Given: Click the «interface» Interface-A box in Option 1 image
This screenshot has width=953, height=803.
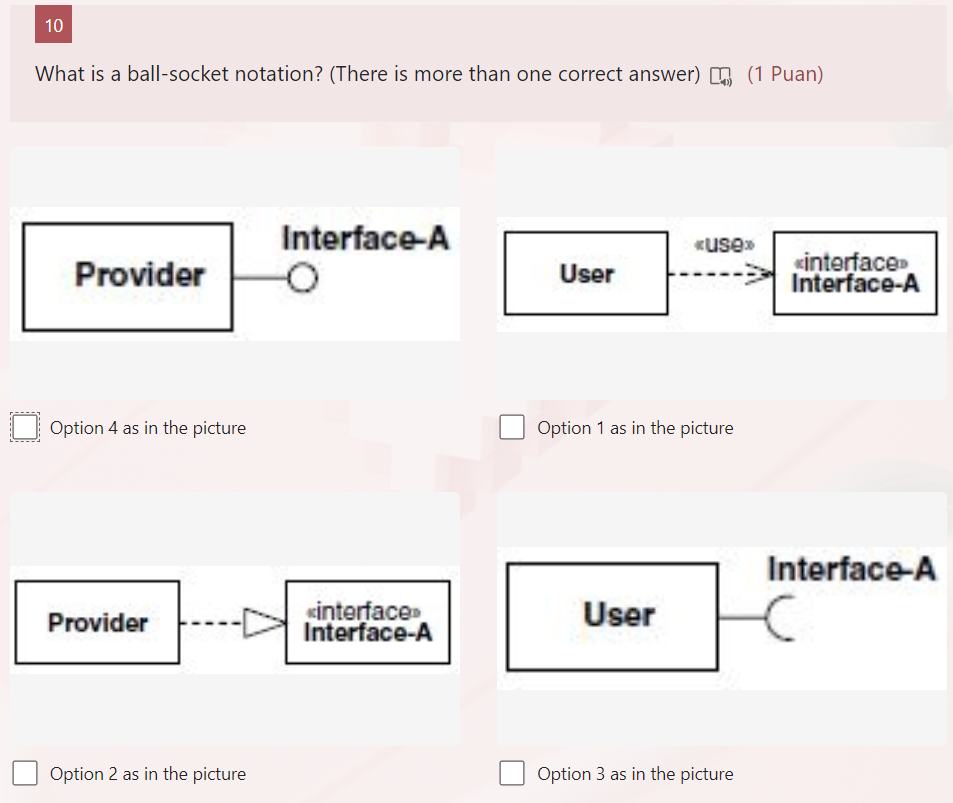Looking at the screenshot, I should (854, 272).
